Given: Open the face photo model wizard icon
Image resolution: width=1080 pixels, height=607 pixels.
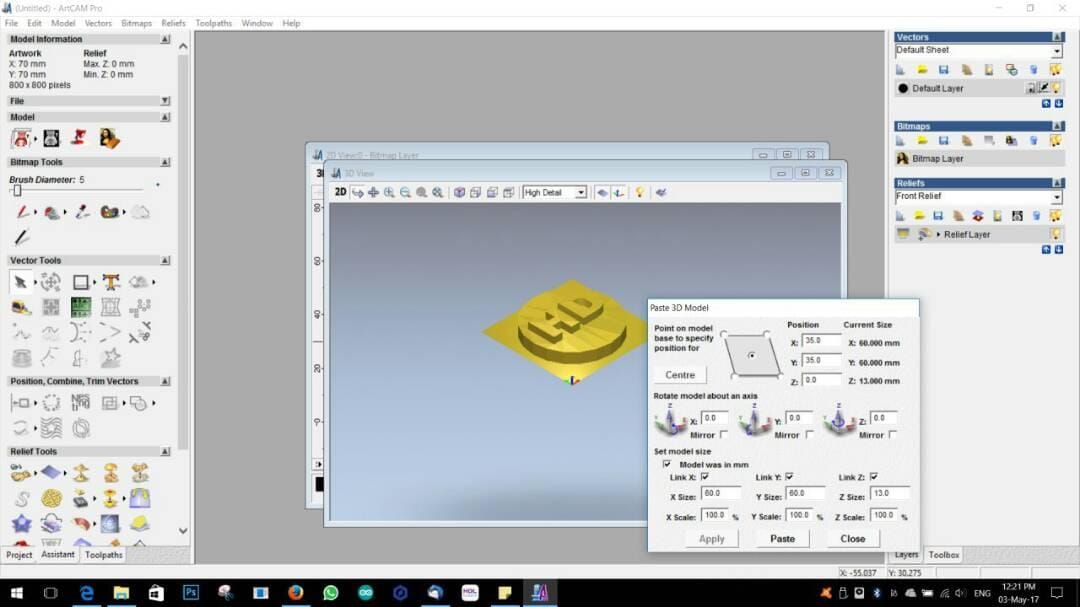Looking at the screenshot, I should 51,138.
